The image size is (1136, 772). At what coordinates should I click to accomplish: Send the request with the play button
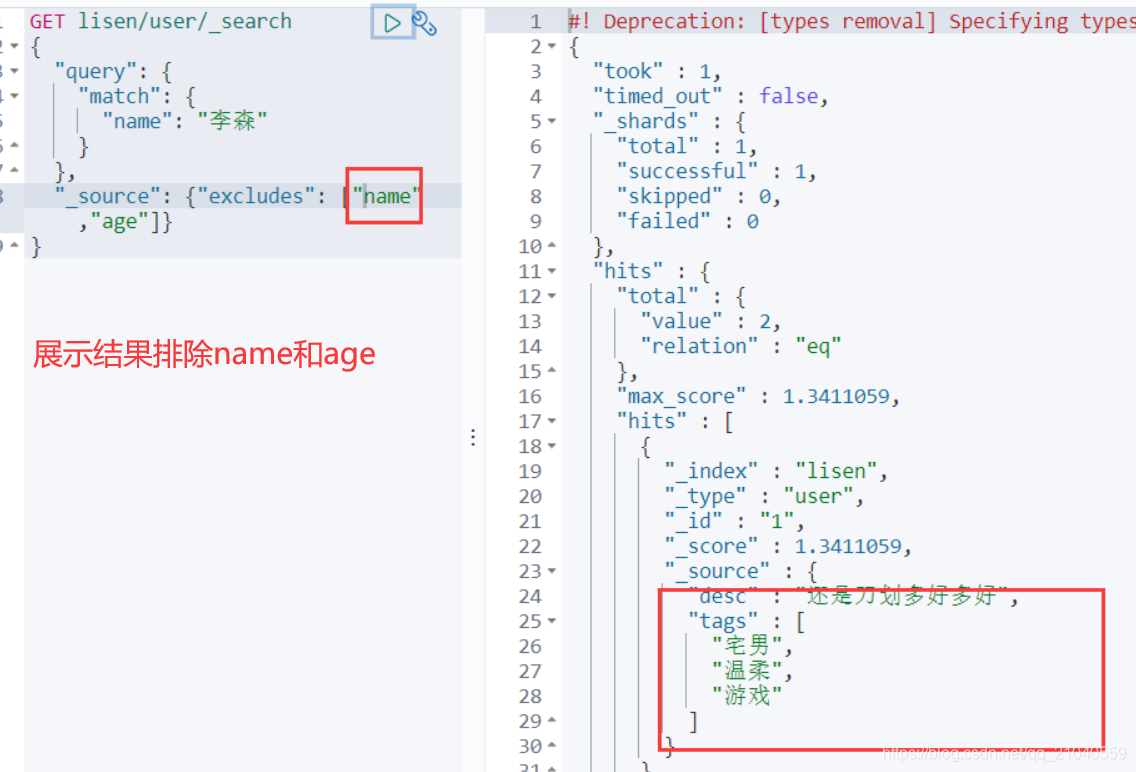[x=392, y=22]
